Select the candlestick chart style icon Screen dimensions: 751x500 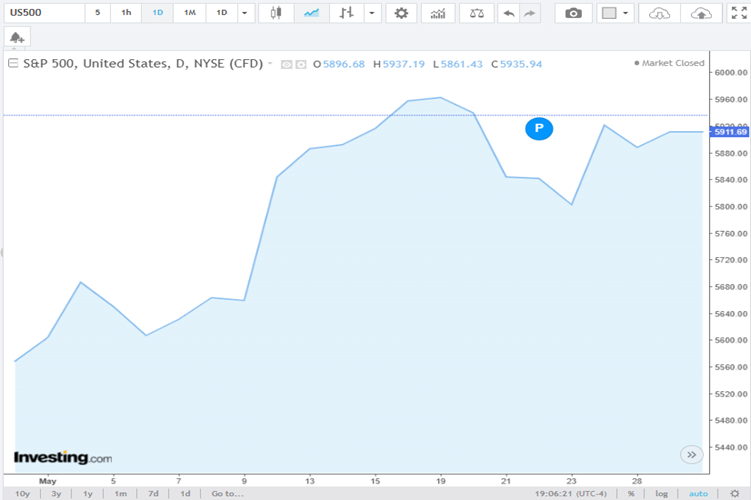pyautogui.click(x=276, y=13)
